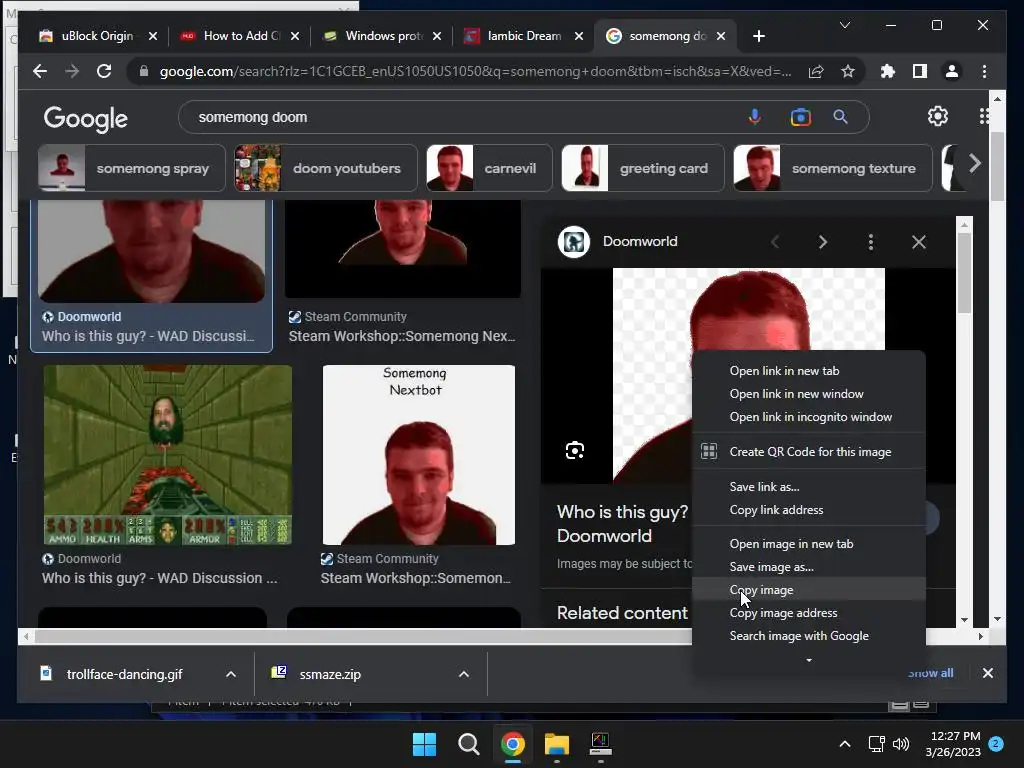The width and height of the screenshot is (1024, 768).
Task: Click the address bar URL
Action: coord(475,71)
